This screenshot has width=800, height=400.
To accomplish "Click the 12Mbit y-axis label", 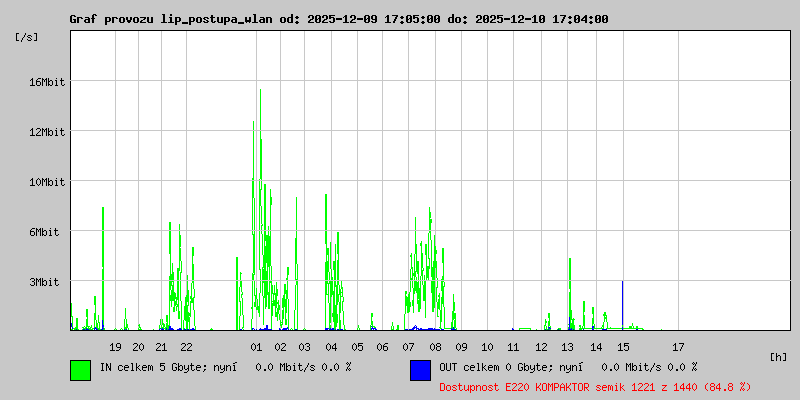I will coord(47,132).
